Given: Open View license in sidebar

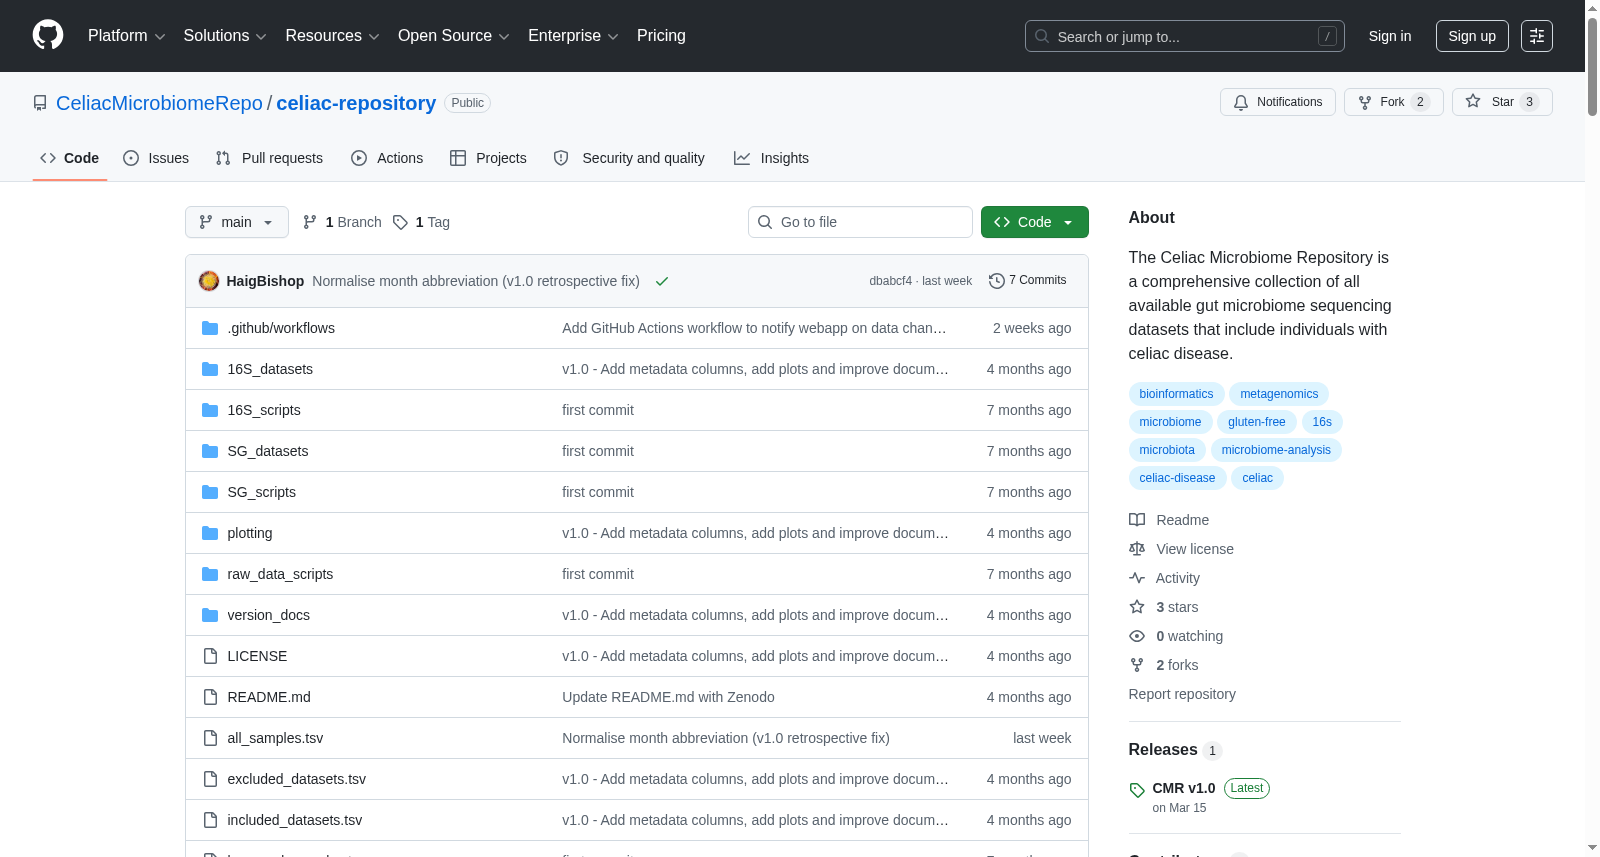Looking at the screenshot, I should click(x=1181, y=549).
